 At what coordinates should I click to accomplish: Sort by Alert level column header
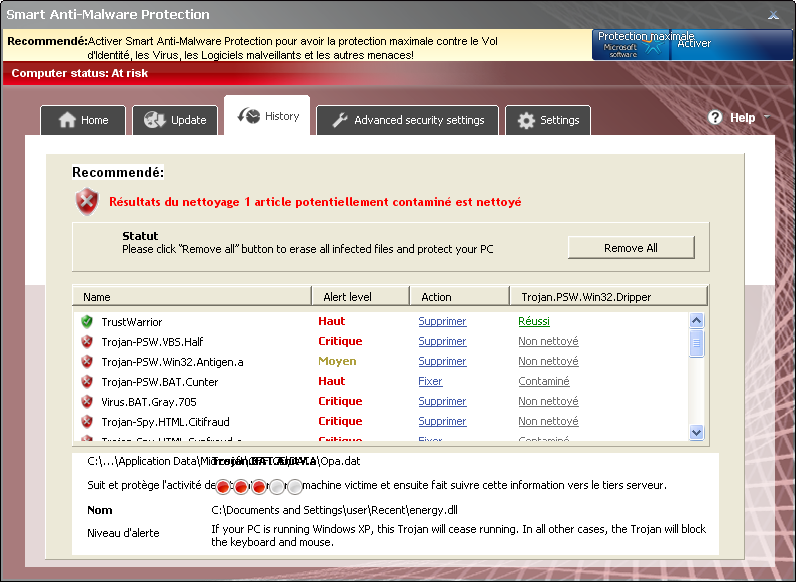360,297
